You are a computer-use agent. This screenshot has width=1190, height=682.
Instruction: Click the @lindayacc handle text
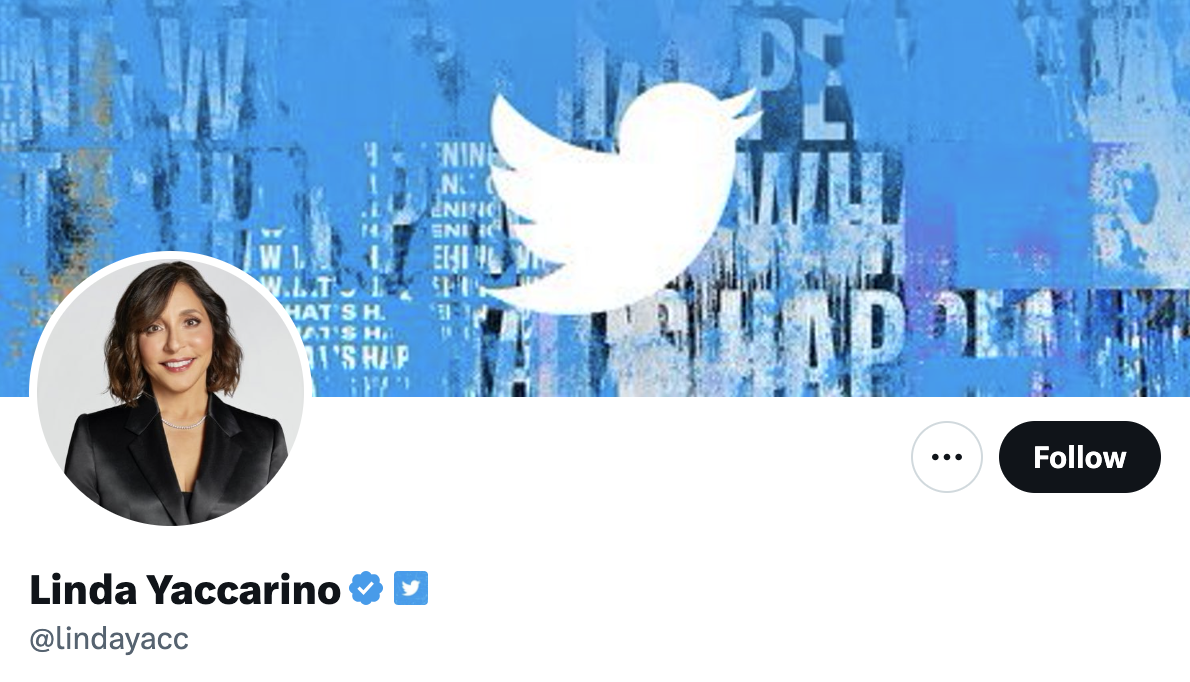[x=109, y=639]
